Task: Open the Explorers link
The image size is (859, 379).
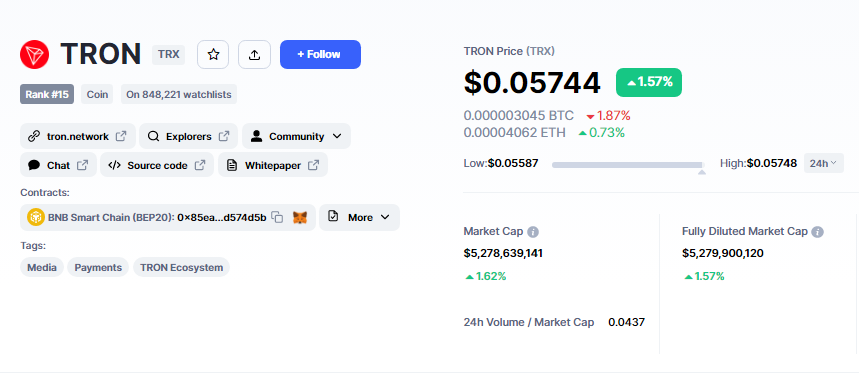Action: tap(188, 136)
